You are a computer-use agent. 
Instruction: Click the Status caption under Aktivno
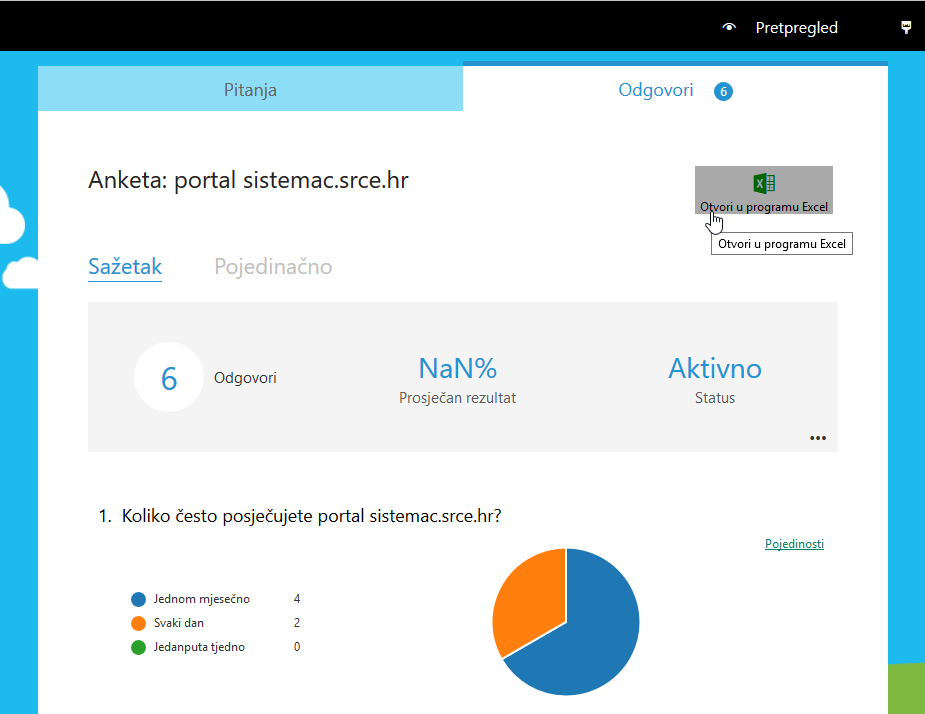click(714, 398)
